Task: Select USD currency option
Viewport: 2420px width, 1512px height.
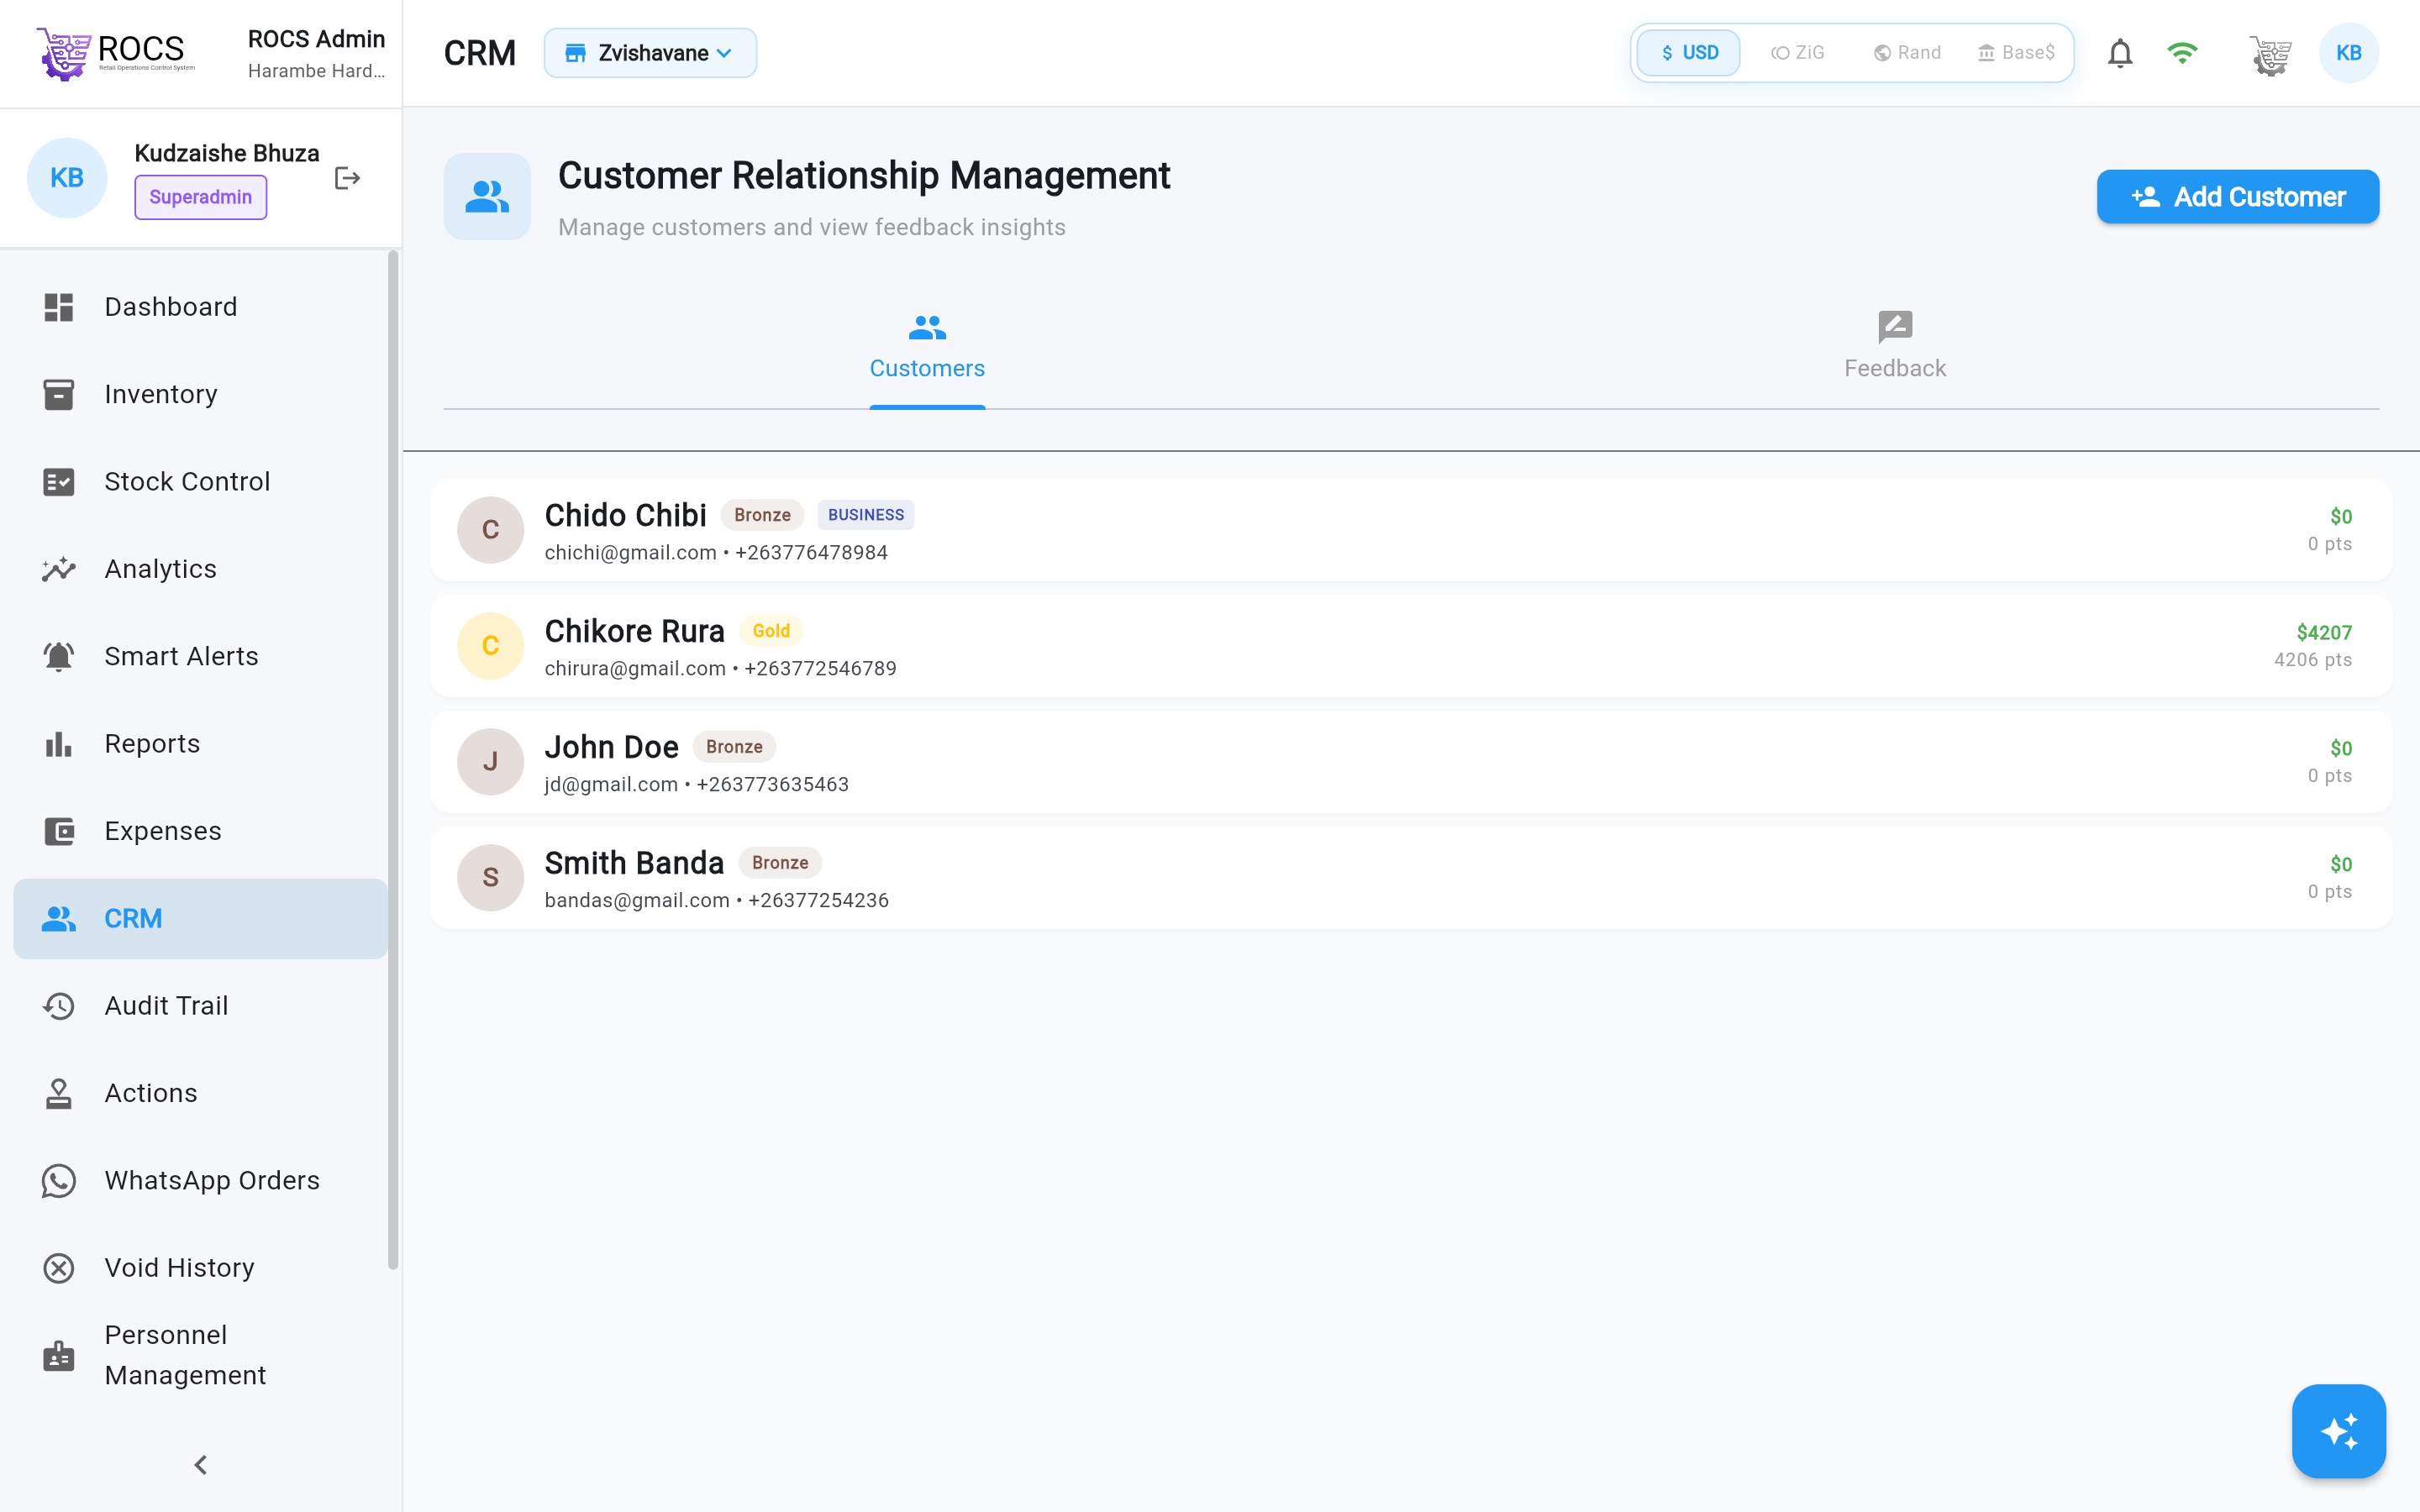Action: coord(1689,53)
